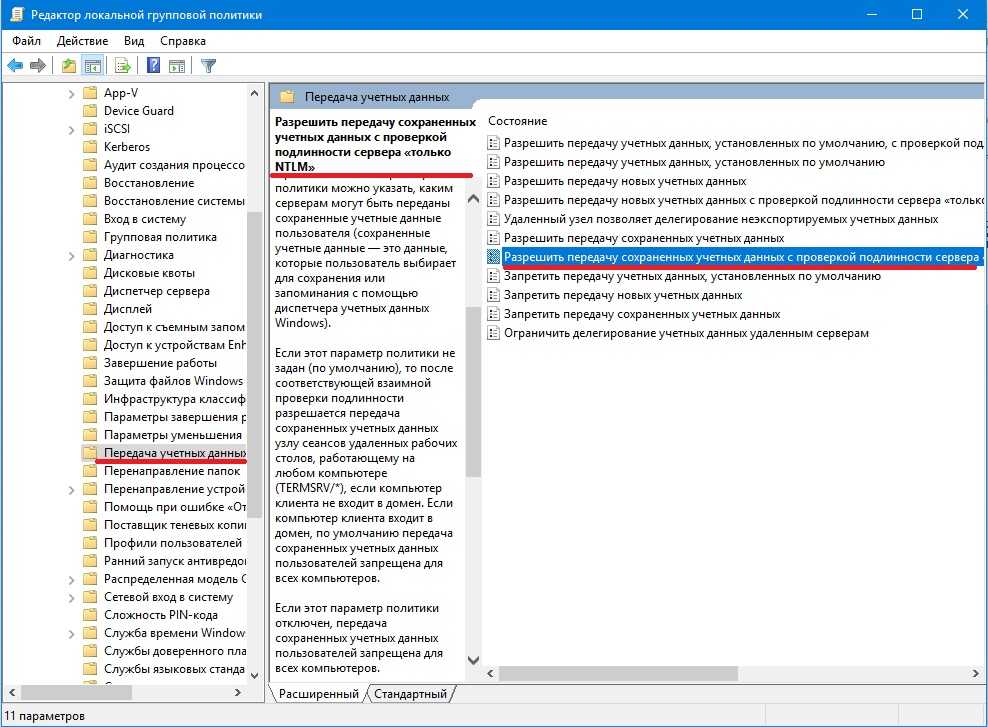Select the policy icon for «Разрешить передачу новых учетных данных»

[x=493, y=181]
